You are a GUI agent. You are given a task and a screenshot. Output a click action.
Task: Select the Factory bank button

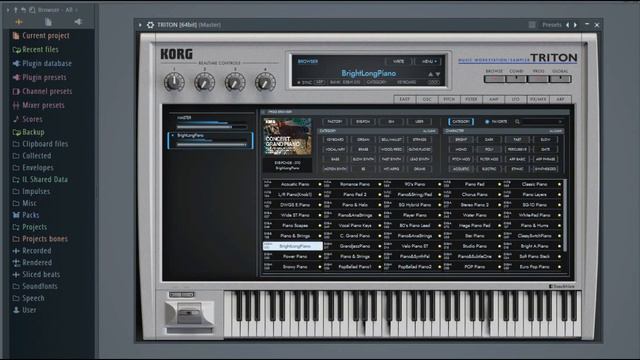(x=335, y=122)
